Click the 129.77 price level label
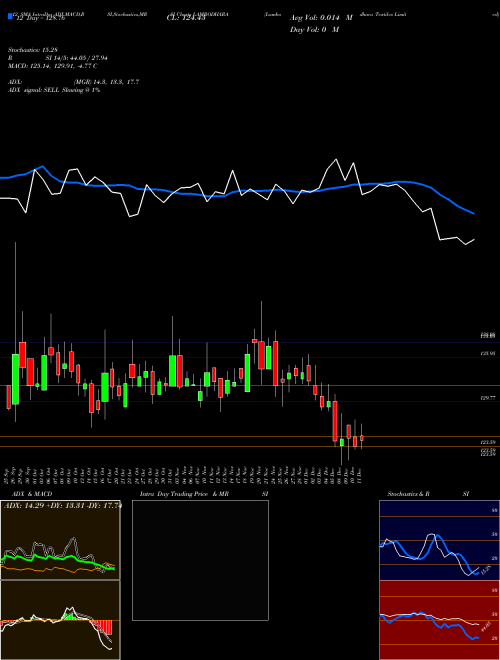The height and width of the screenshot is (660, 500). [487, 398]
